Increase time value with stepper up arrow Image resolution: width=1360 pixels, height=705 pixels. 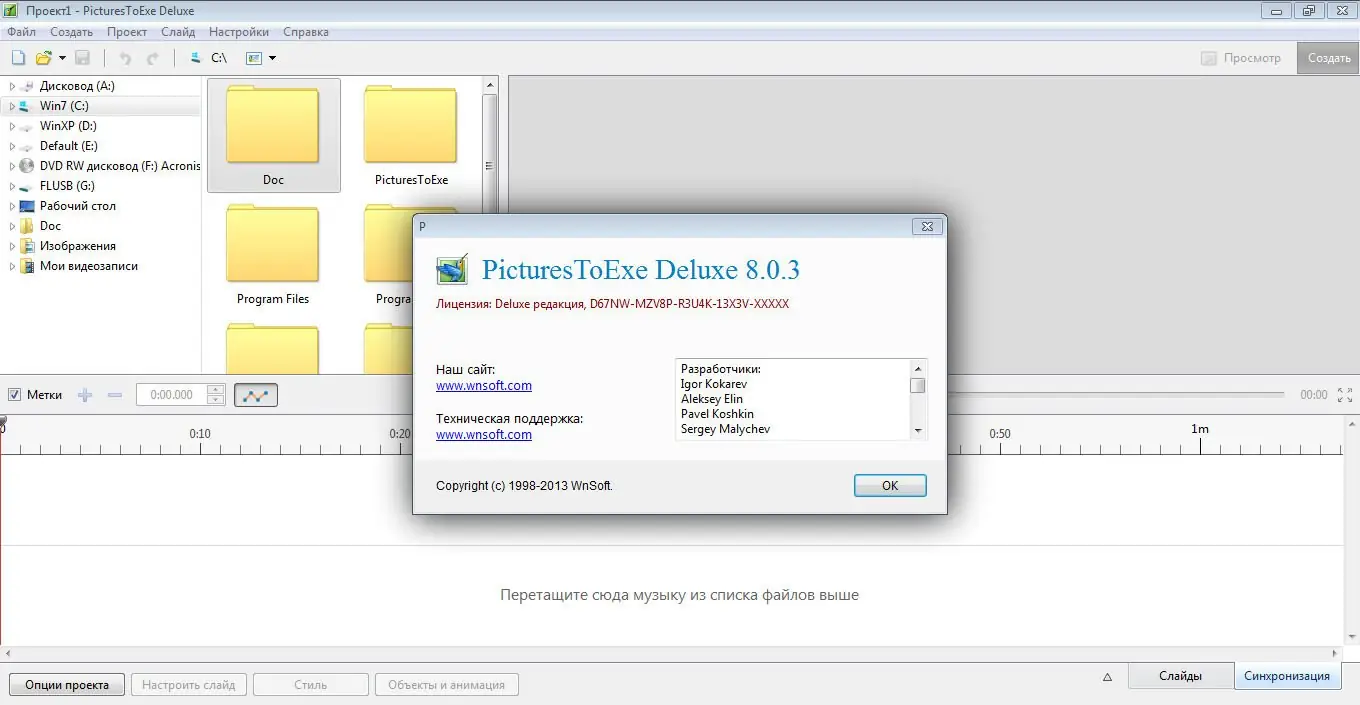coord(216,390)
